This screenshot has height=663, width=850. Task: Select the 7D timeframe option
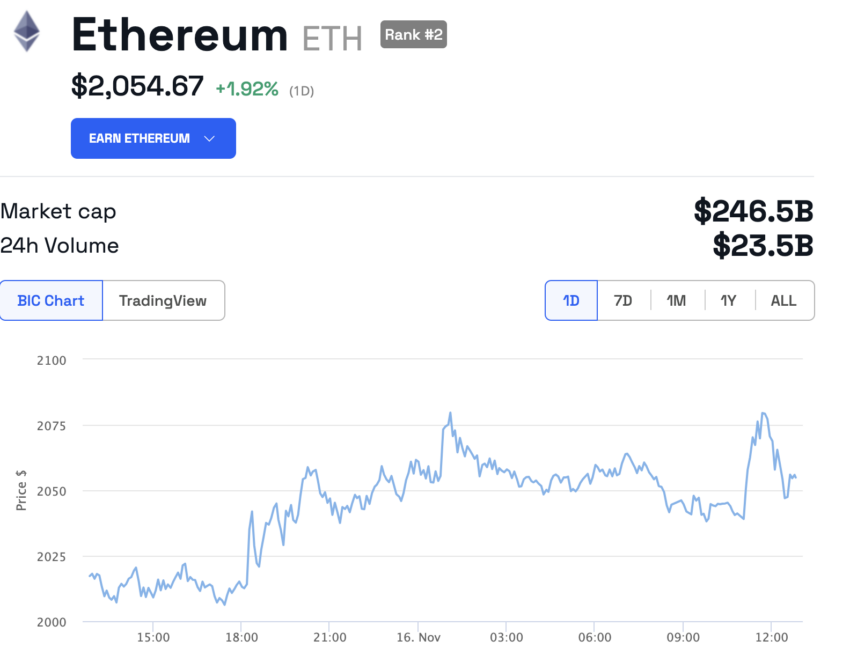tap(623, 300)
